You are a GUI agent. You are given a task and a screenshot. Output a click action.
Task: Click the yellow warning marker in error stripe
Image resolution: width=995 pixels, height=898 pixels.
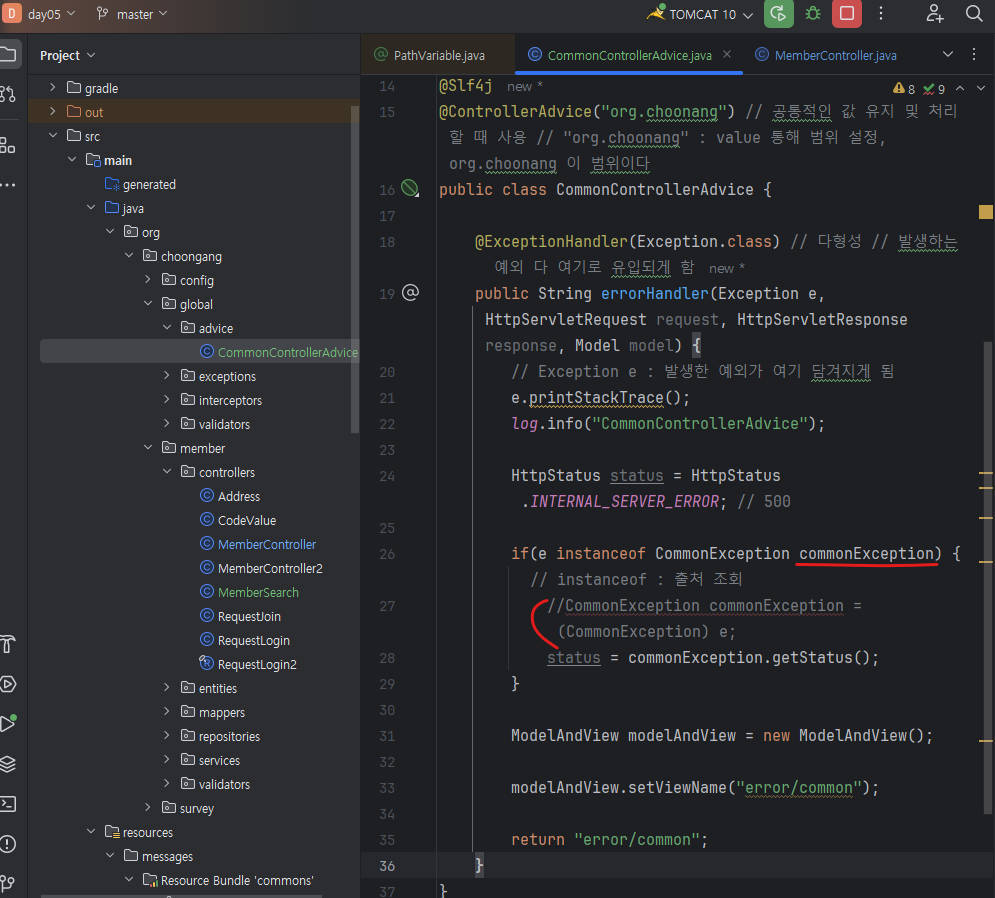(x=985, y=211)
